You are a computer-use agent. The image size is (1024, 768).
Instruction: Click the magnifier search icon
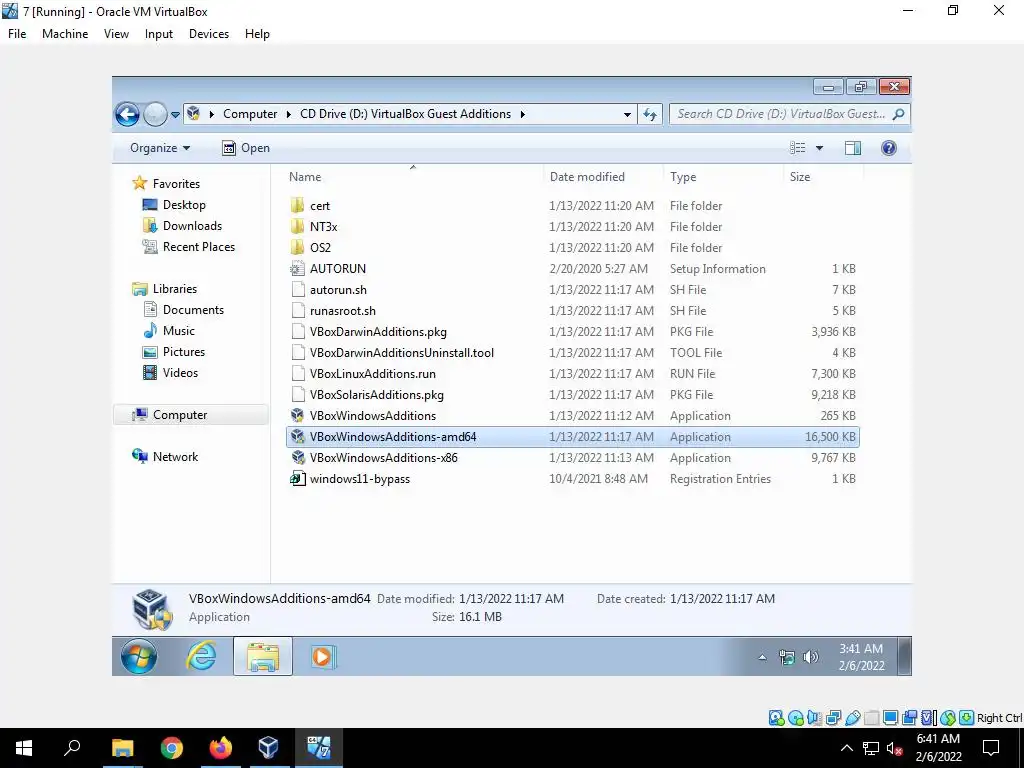coord(899,114)
